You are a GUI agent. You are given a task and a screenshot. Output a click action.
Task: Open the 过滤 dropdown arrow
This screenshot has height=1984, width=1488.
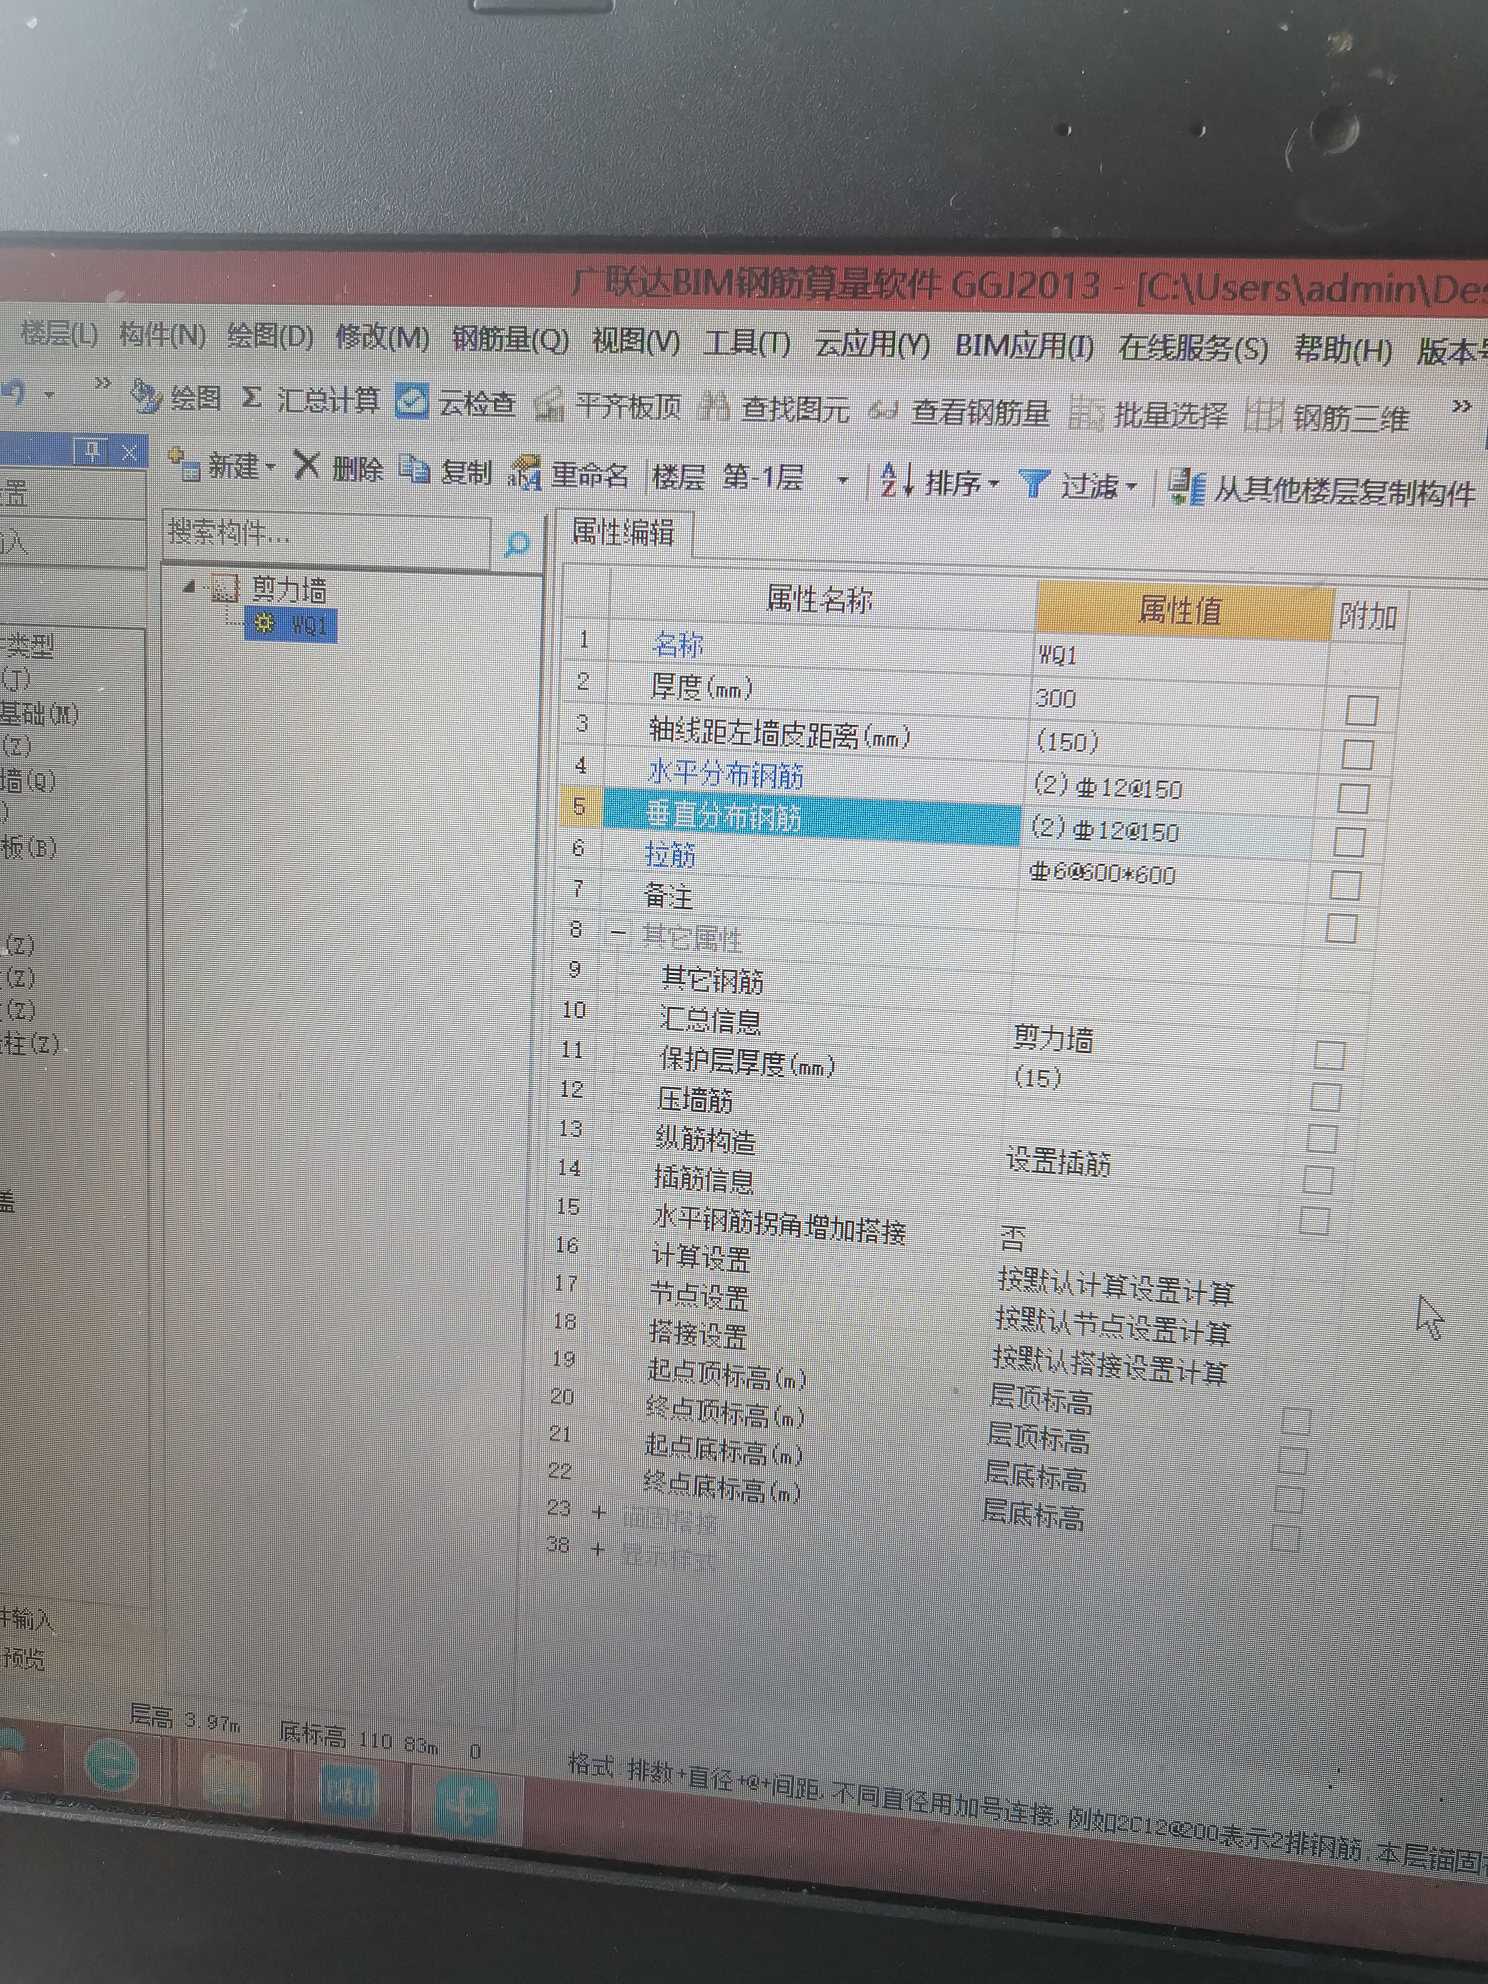[x=1132, y=487]
